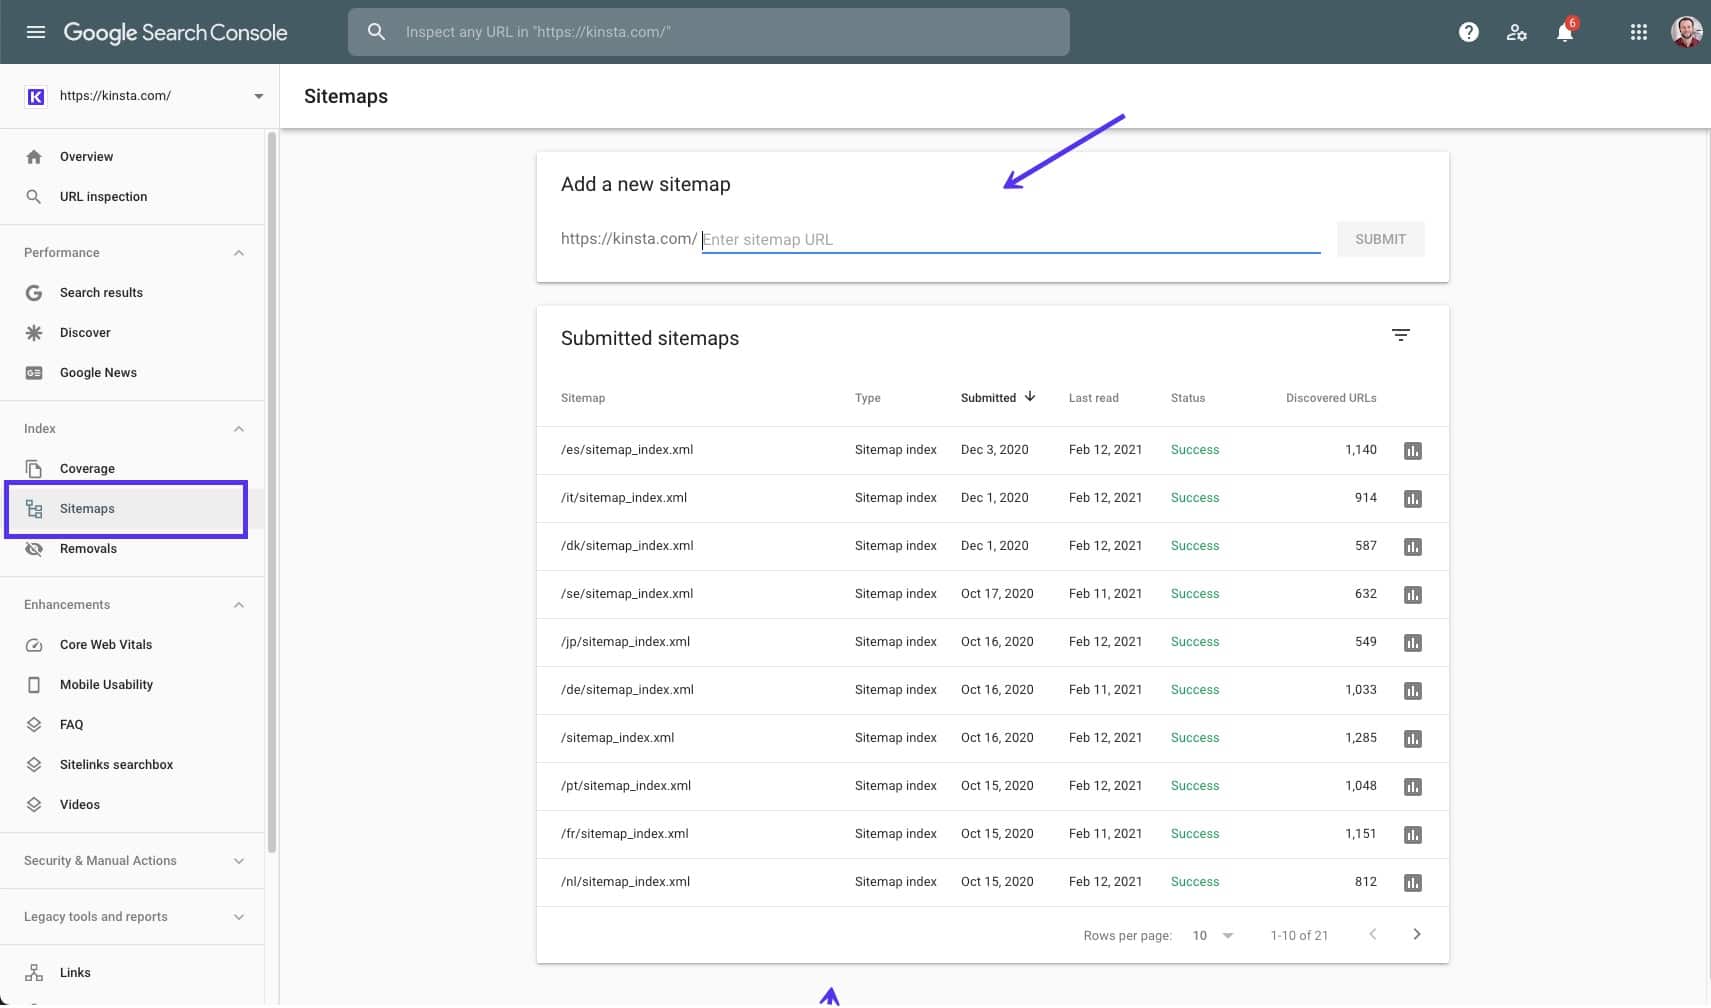1711x1008 pixels.
Task: Collapse the Performance section
Action: (x=238, y=253)
